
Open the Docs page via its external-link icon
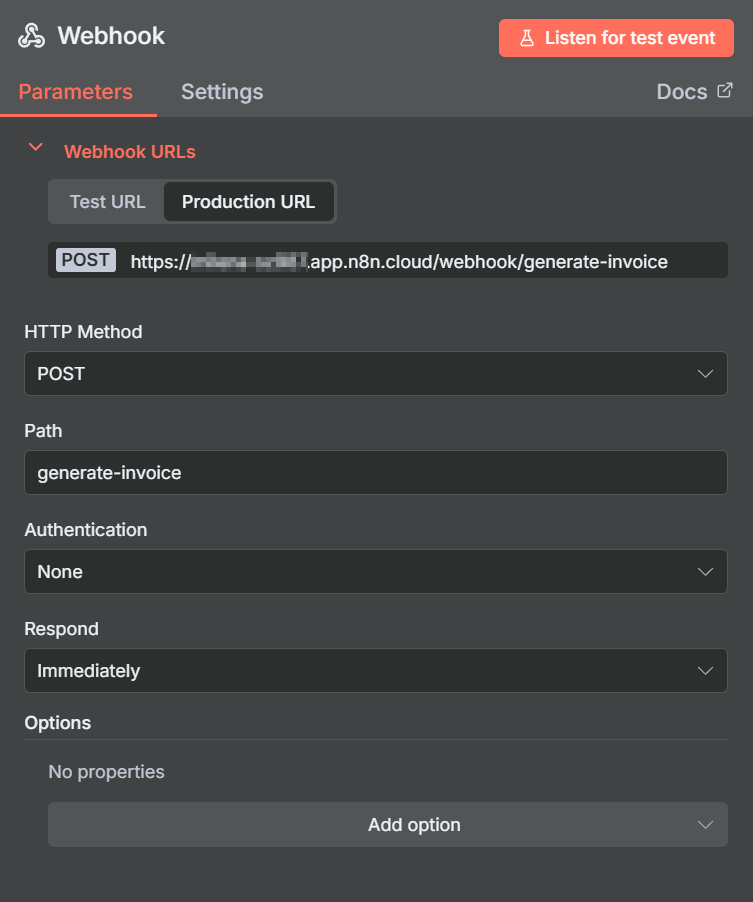click(x=724, y=91)
